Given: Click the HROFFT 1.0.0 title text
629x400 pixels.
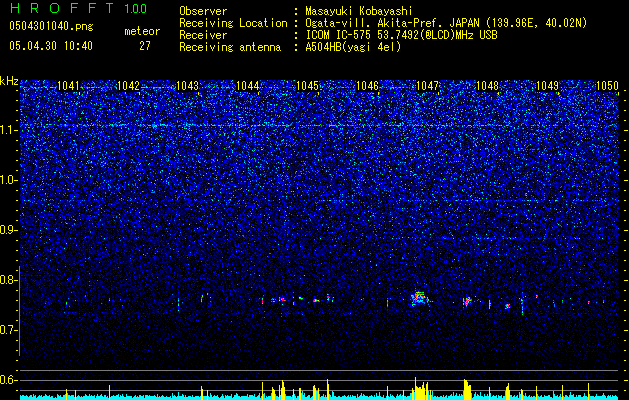Looking at the screenshot, I should point(79,8).
